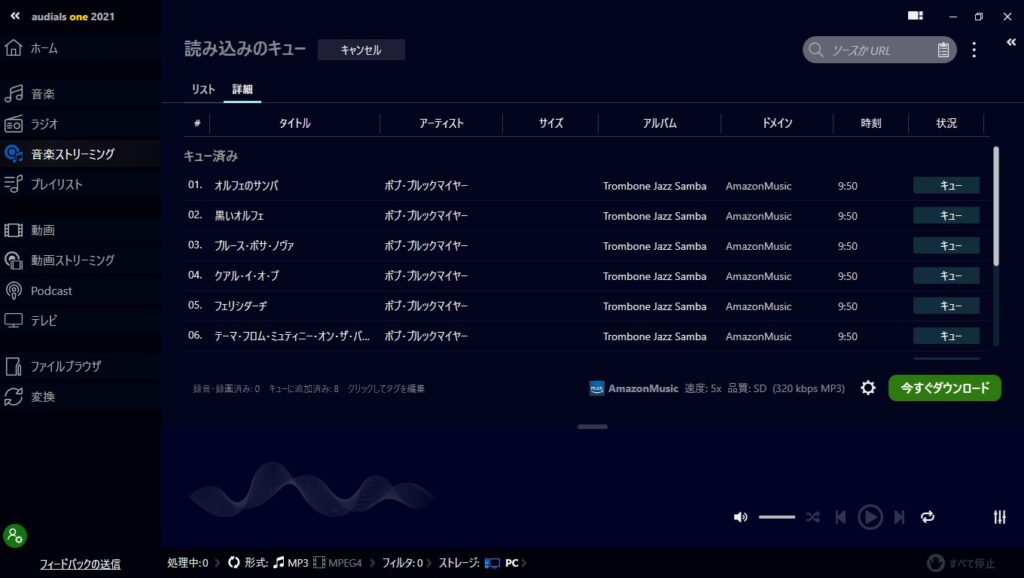The image size is (1024, 578).
Task: Click the clipboard paste icon in search box
Action: [x=943, y=50]
